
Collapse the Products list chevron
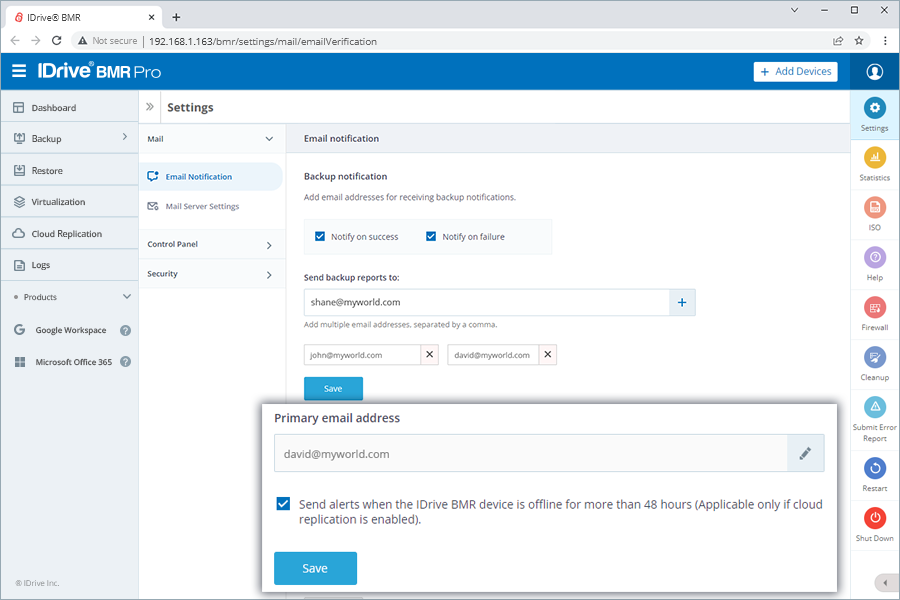[127, 297]
